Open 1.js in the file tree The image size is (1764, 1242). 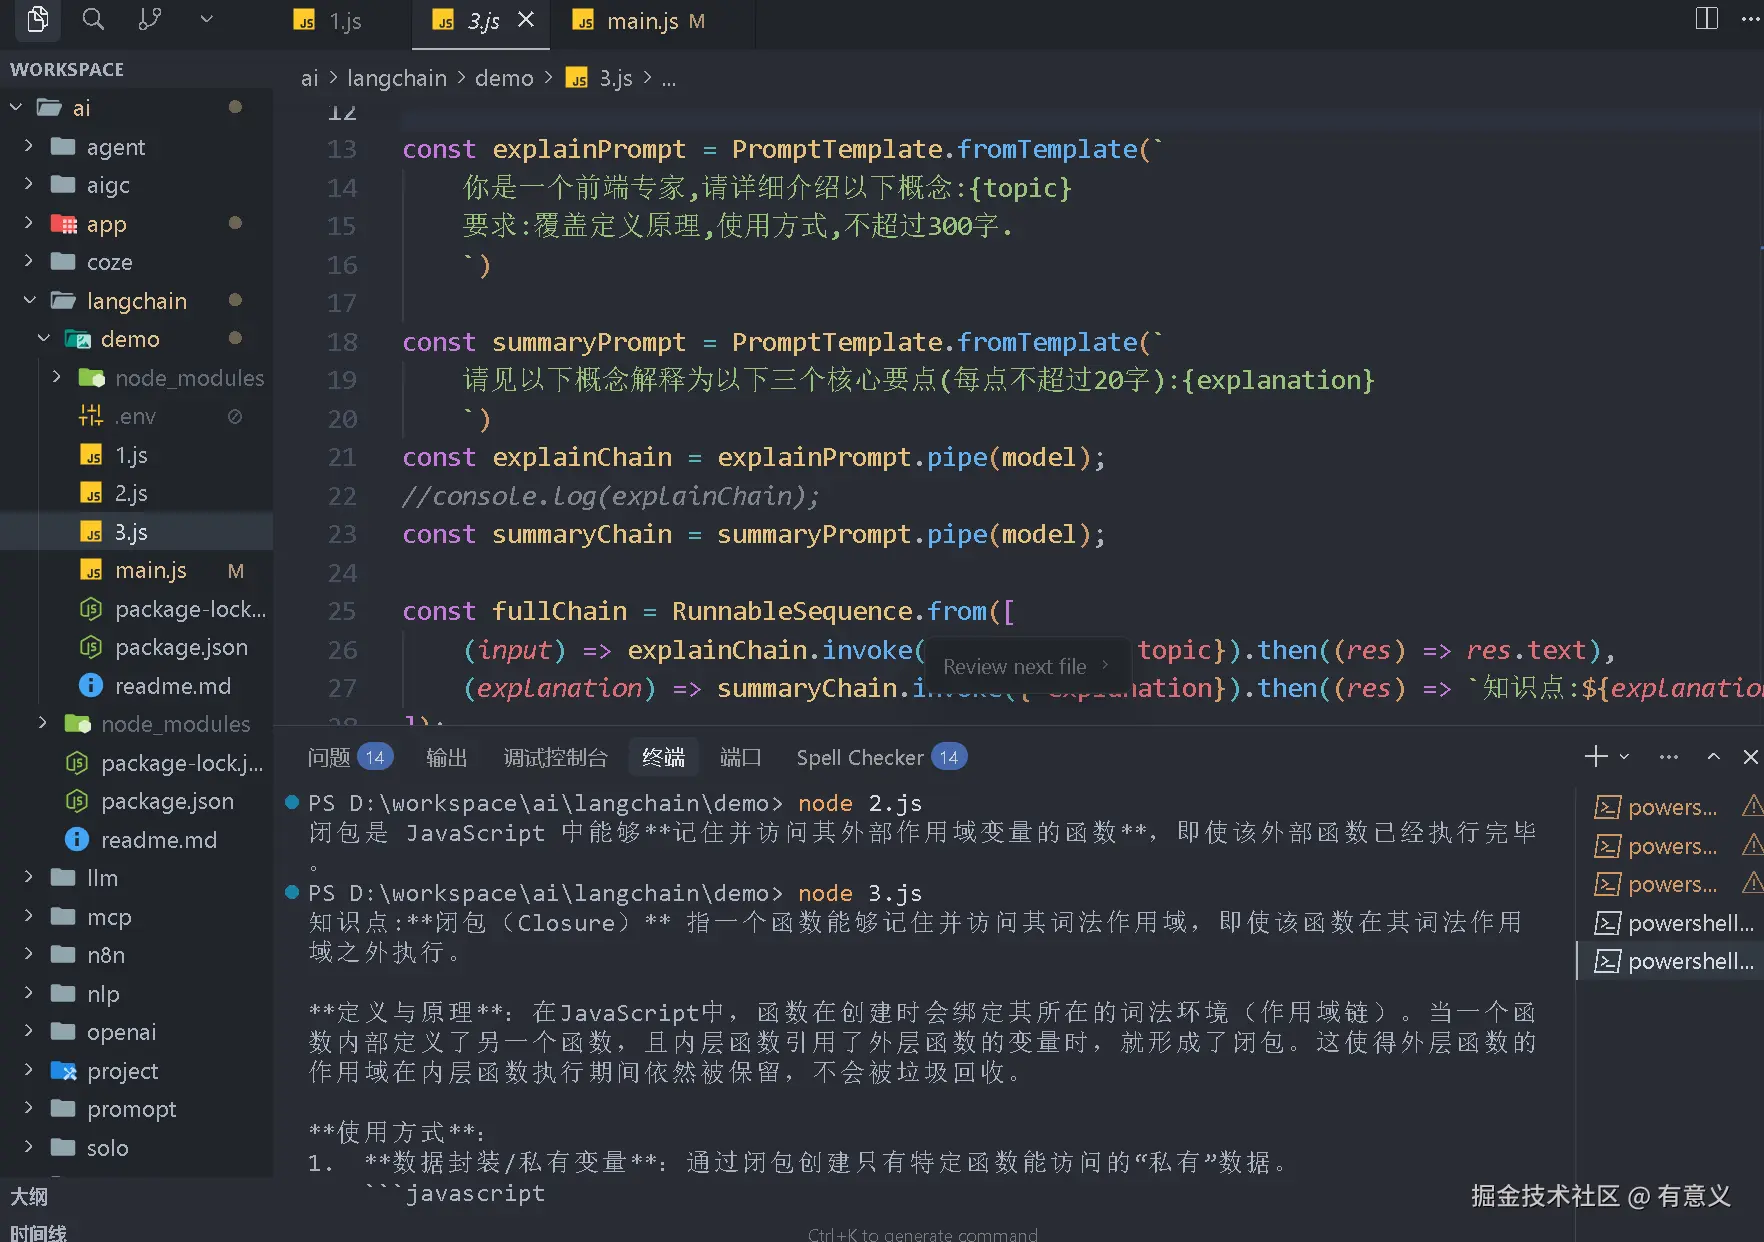[136, 455]
